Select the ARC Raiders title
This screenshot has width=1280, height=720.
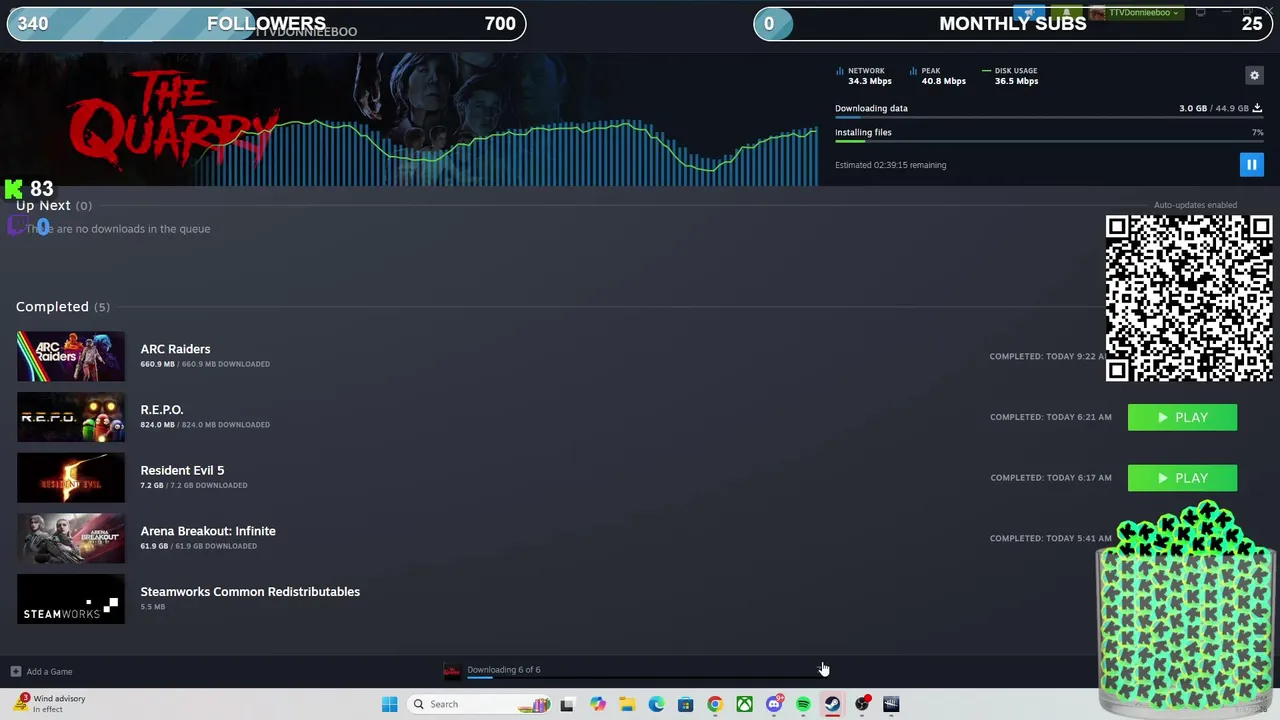(x=175, y=349)
